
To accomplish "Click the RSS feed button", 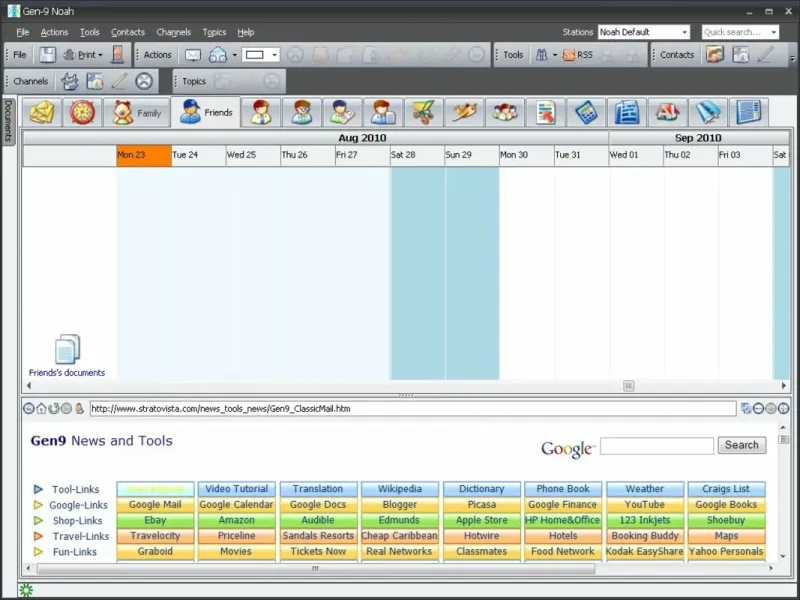I will [x=578, y=55].
